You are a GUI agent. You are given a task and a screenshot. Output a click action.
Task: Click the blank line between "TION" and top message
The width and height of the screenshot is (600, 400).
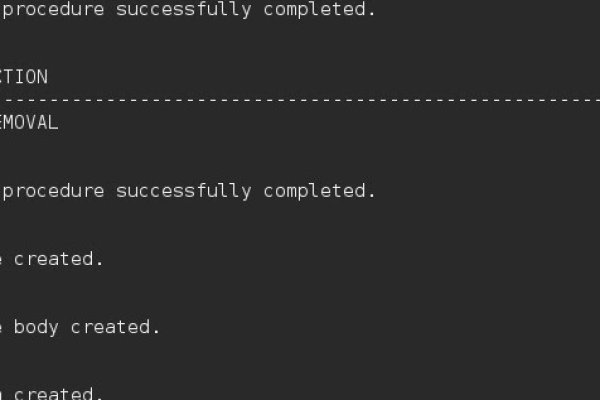pos(200,45)
